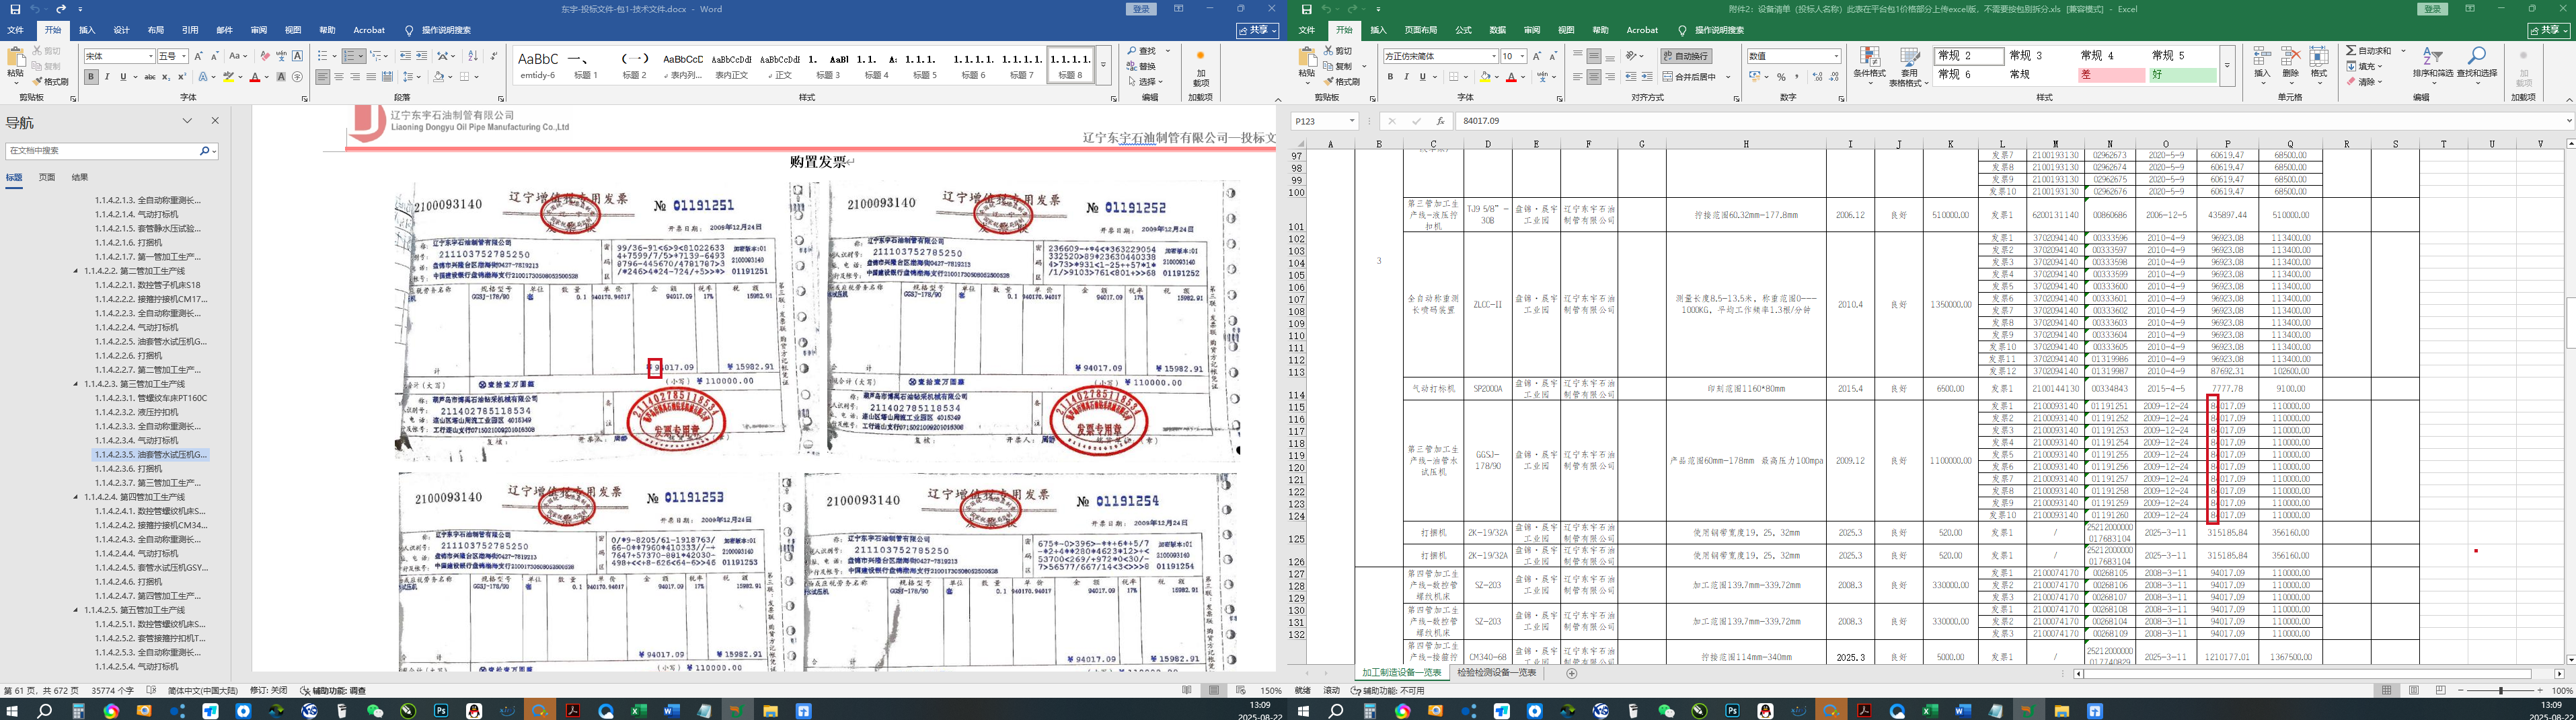Increase indent in Excel alignment group
The image size is (2576, 720).
point(1647,77)
